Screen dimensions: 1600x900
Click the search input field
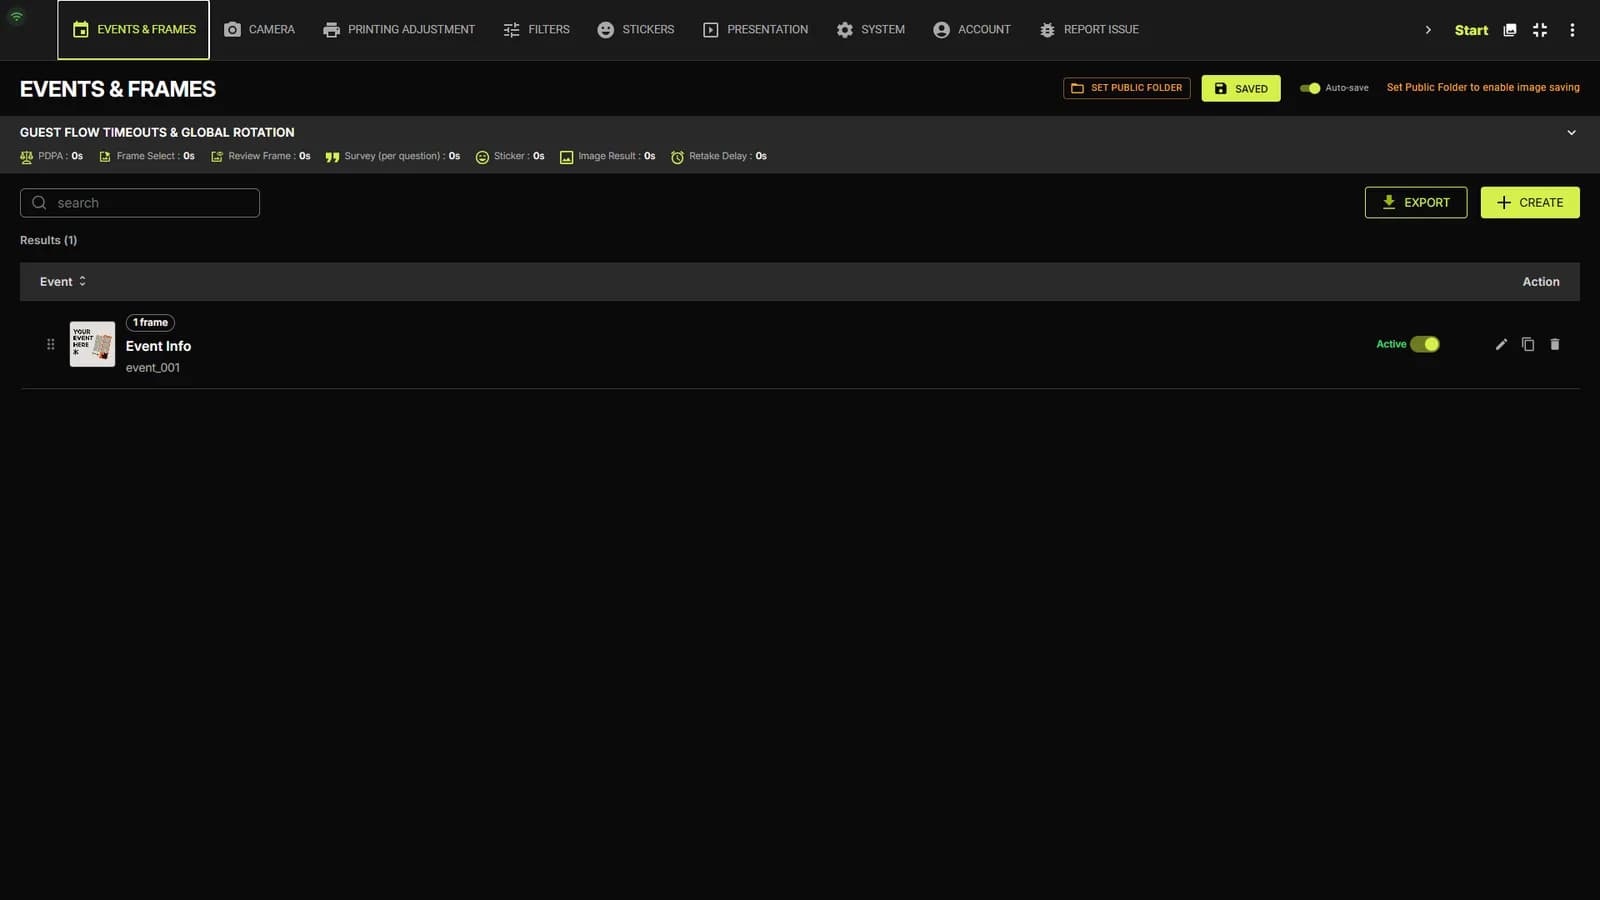tap(140, 203)
